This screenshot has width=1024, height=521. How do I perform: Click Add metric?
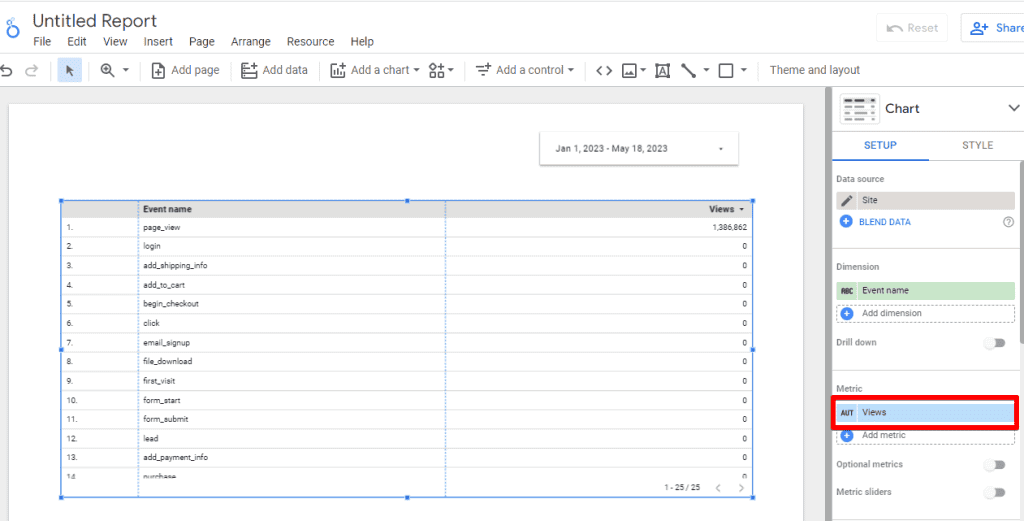point(925,435)
